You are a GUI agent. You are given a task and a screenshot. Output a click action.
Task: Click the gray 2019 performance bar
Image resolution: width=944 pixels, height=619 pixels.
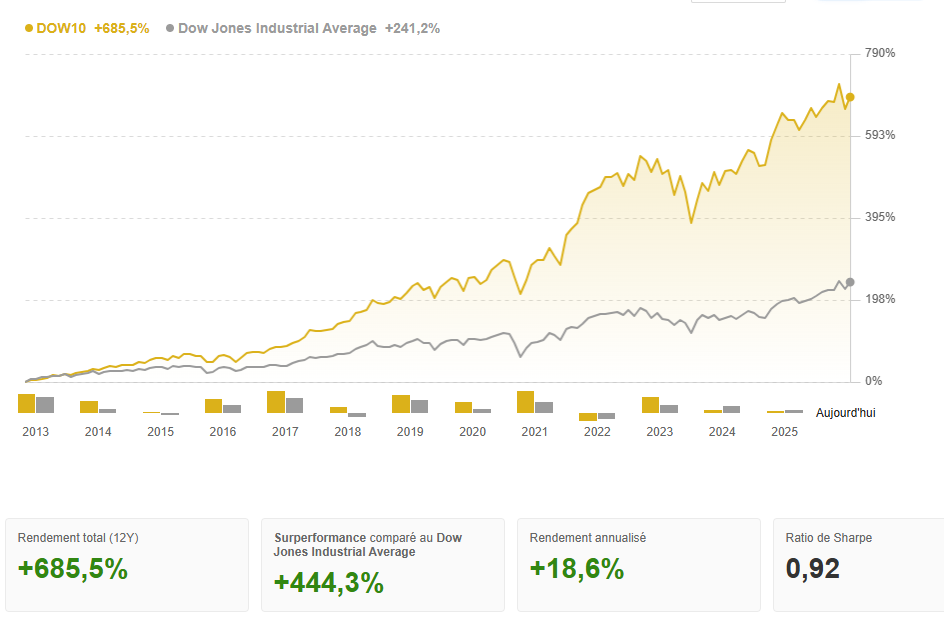tap(419, 406)
